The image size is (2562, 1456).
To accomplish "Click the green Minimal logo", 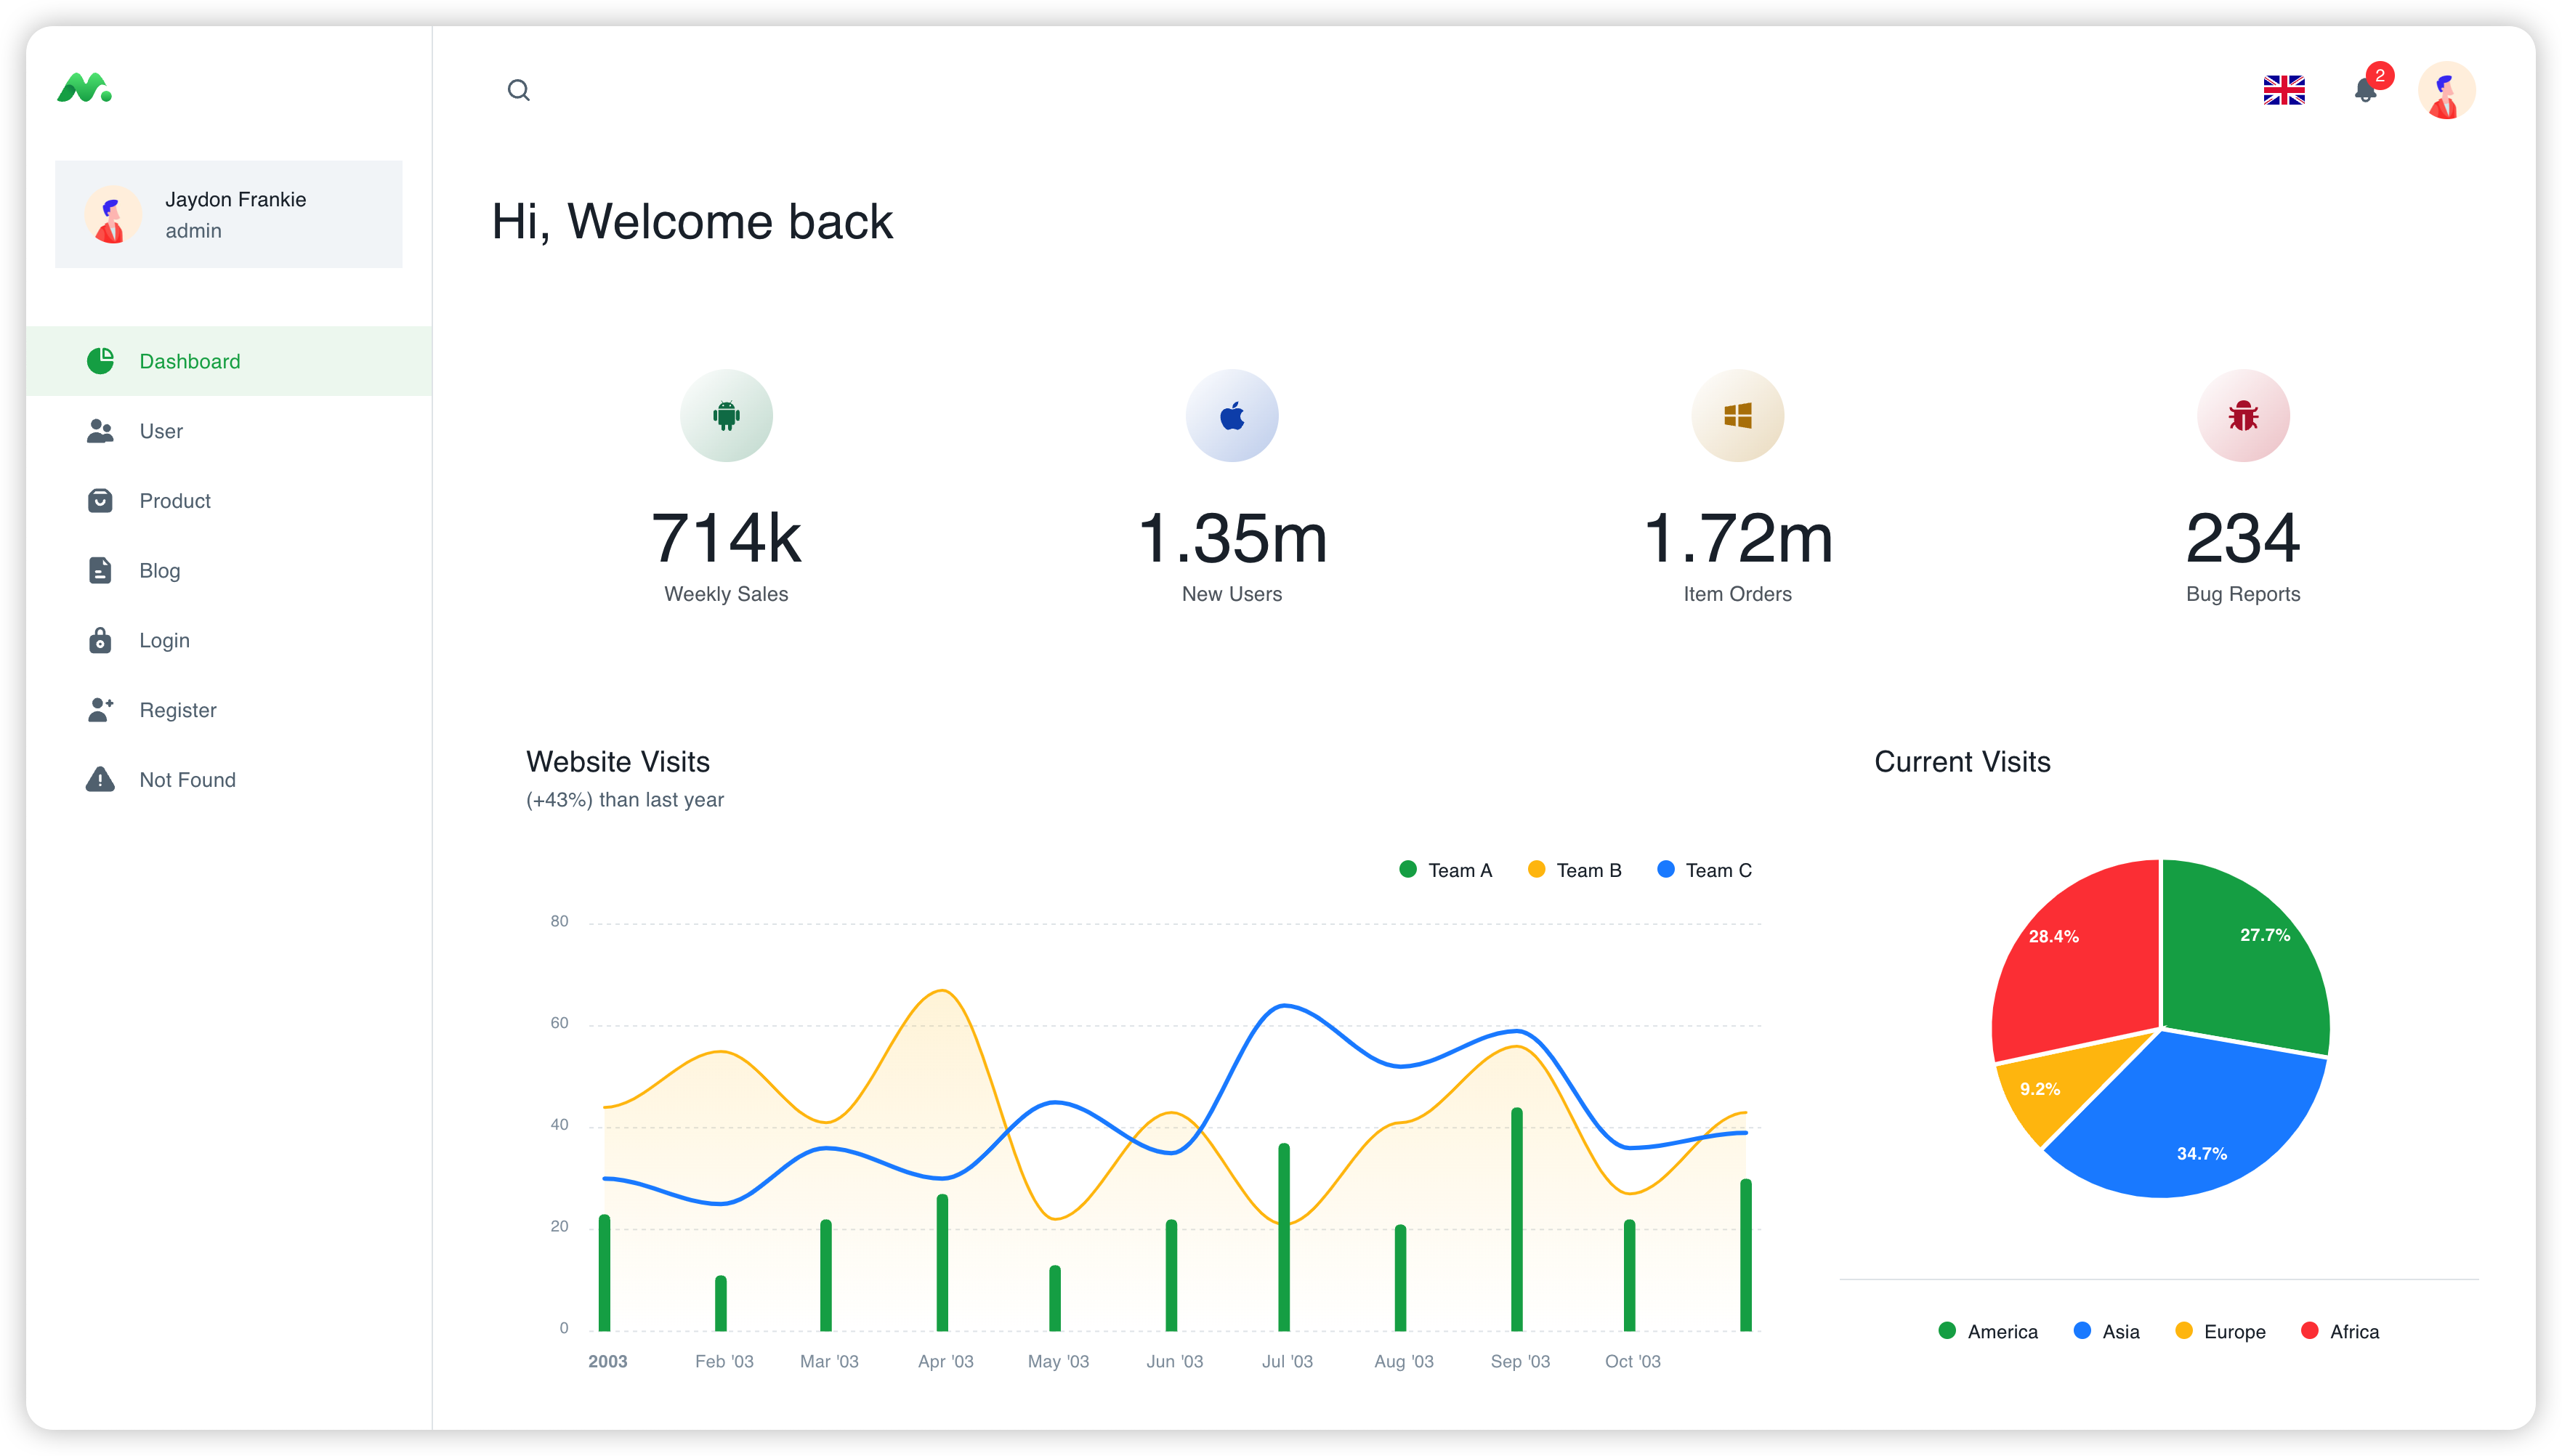I will coord(84,88).
